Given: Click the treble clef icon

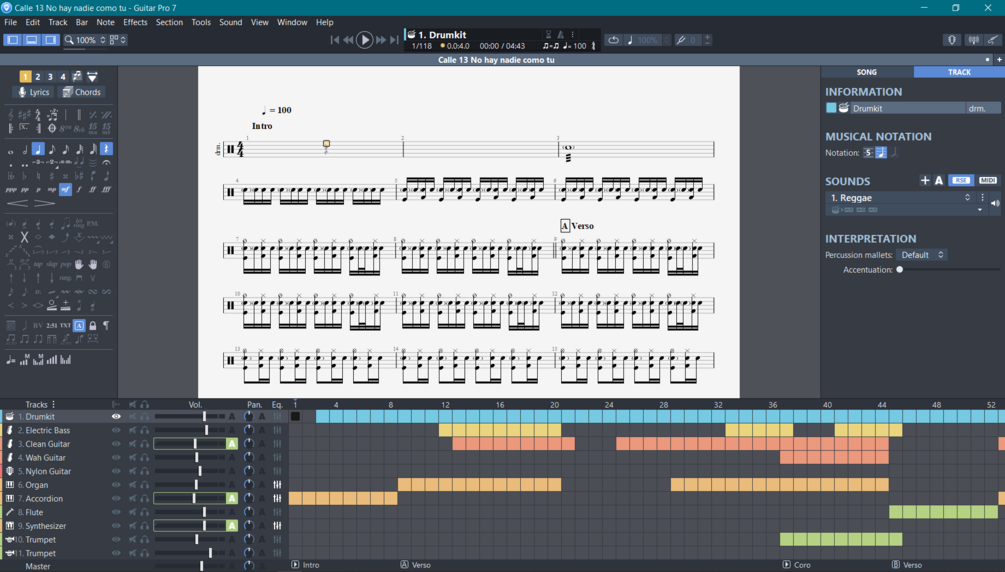Looking at the screenshot, I should coord(11,115).
